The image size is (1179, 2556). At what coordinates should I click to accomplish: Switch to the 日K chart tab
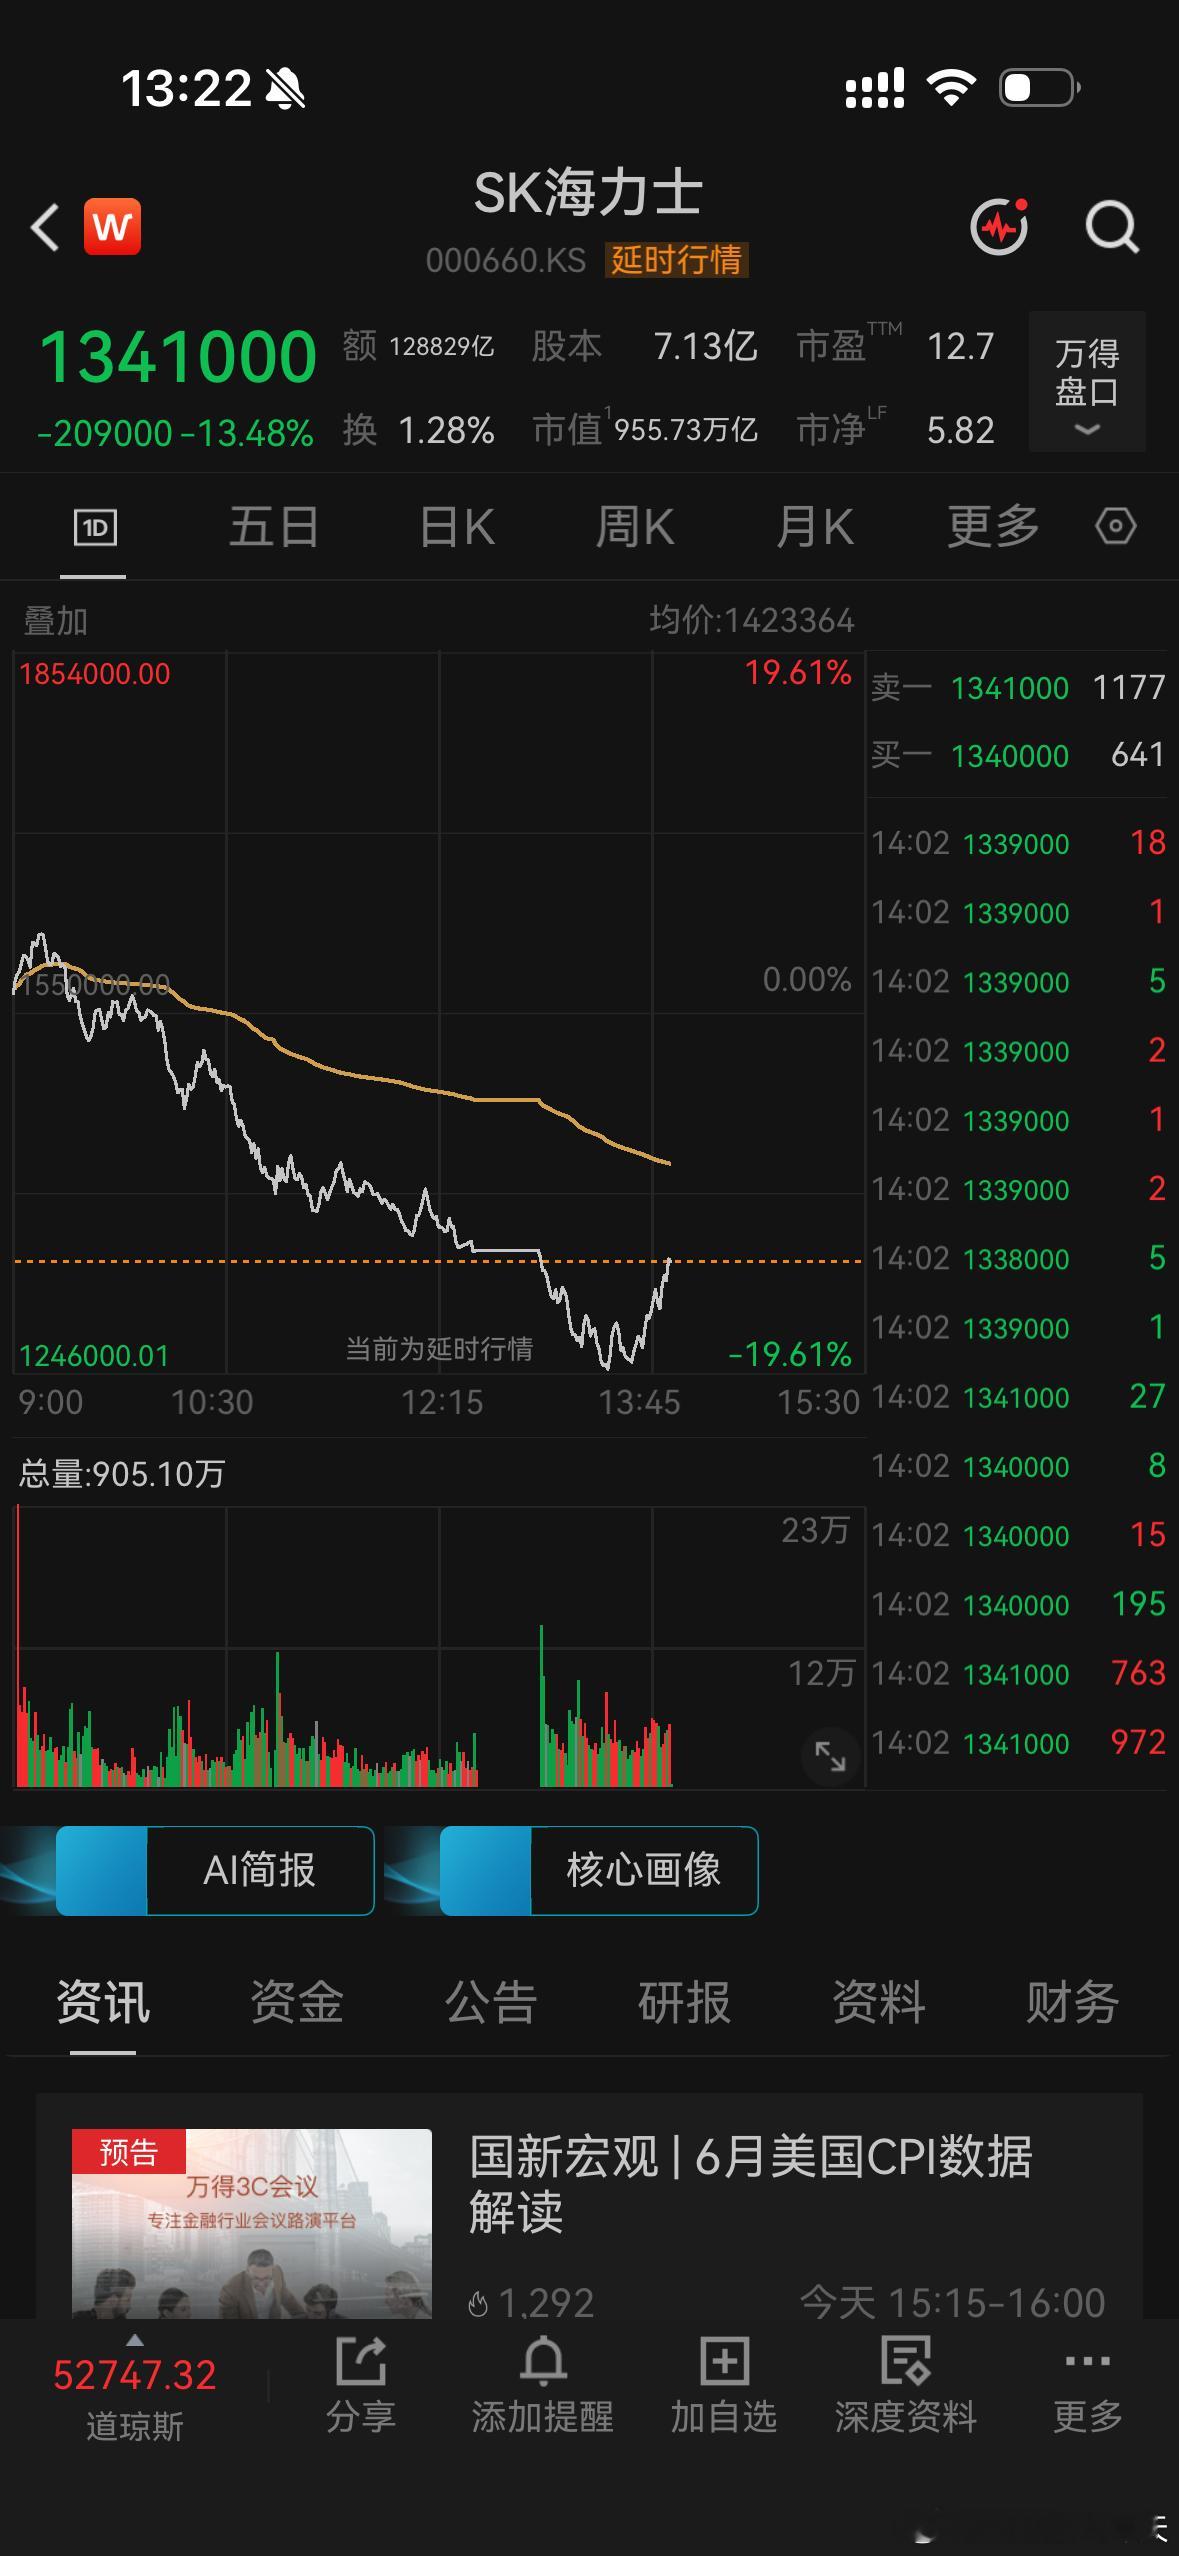pos(457,527)
